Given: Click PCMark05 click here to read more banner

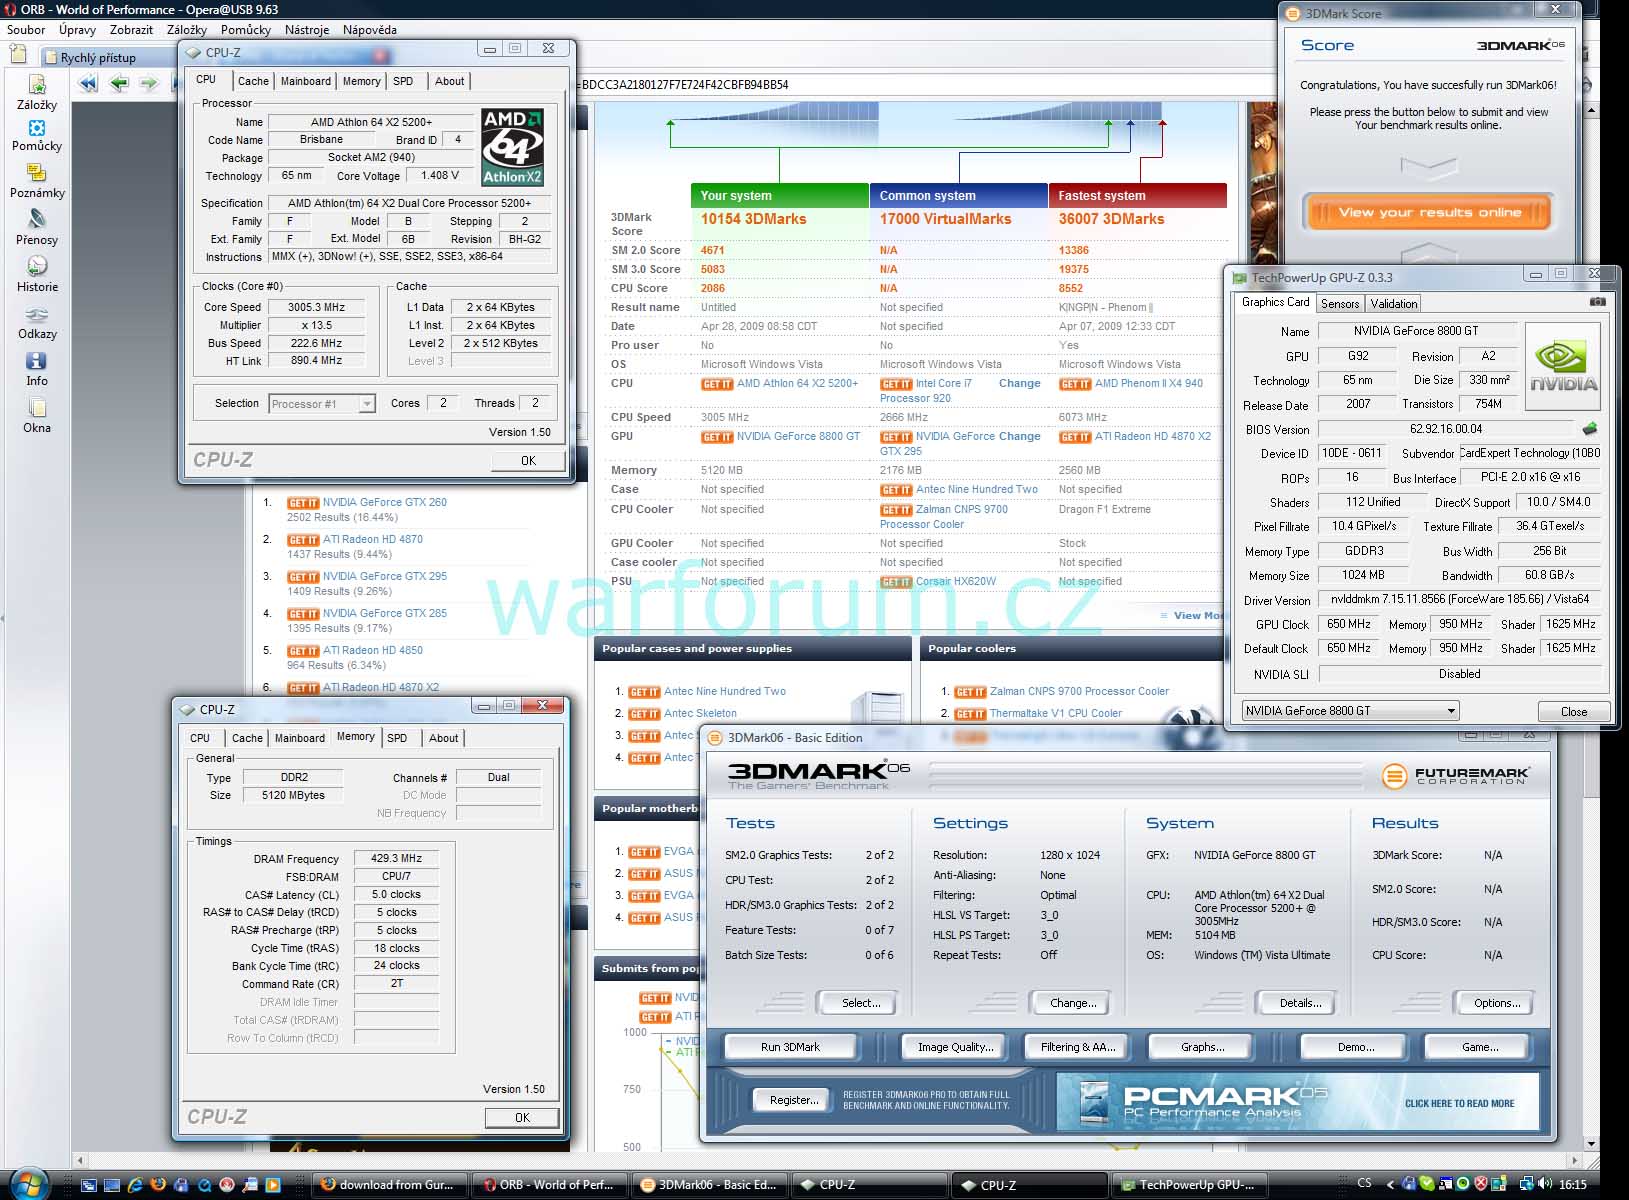Looking at the screenshot, I should [1298, 1102].
